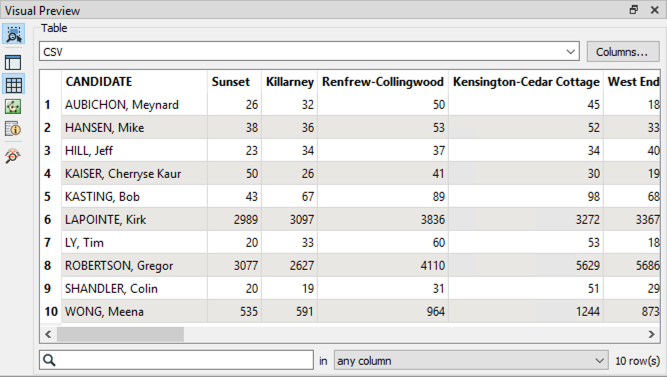Image resolution: width=667 pixels, height=377 pixels.
Task: Click the Renfrew-Collingwood column header
Action: pos(383,82)
